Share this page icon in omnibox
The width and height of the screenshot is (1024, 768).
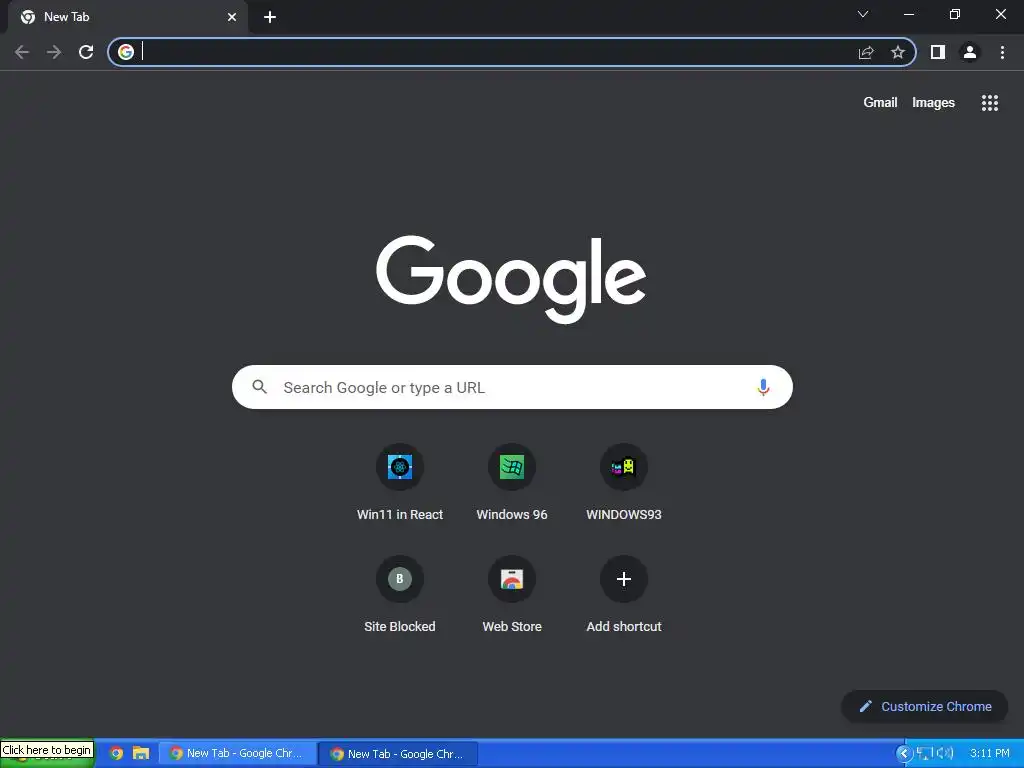pos(866,52)
